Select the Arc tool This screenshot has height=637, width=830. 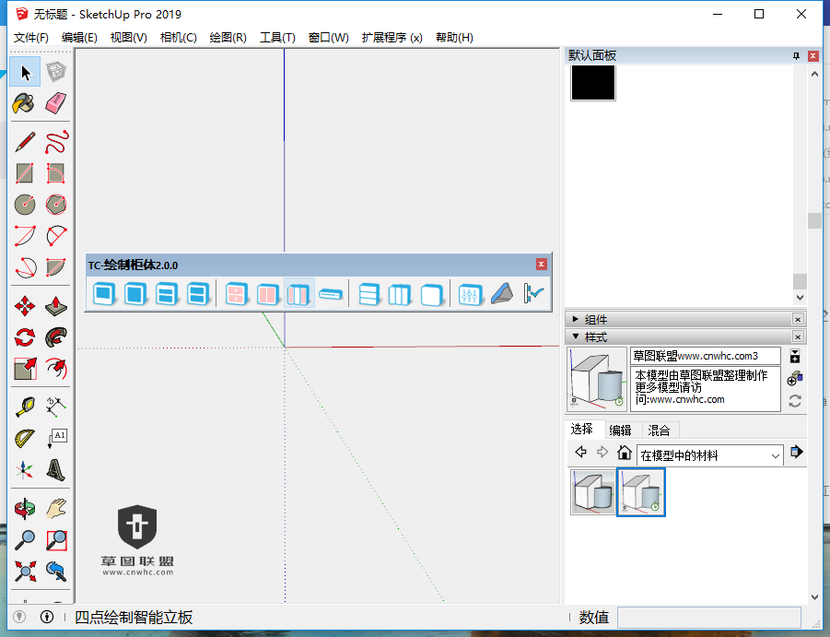tap(25, 236)
